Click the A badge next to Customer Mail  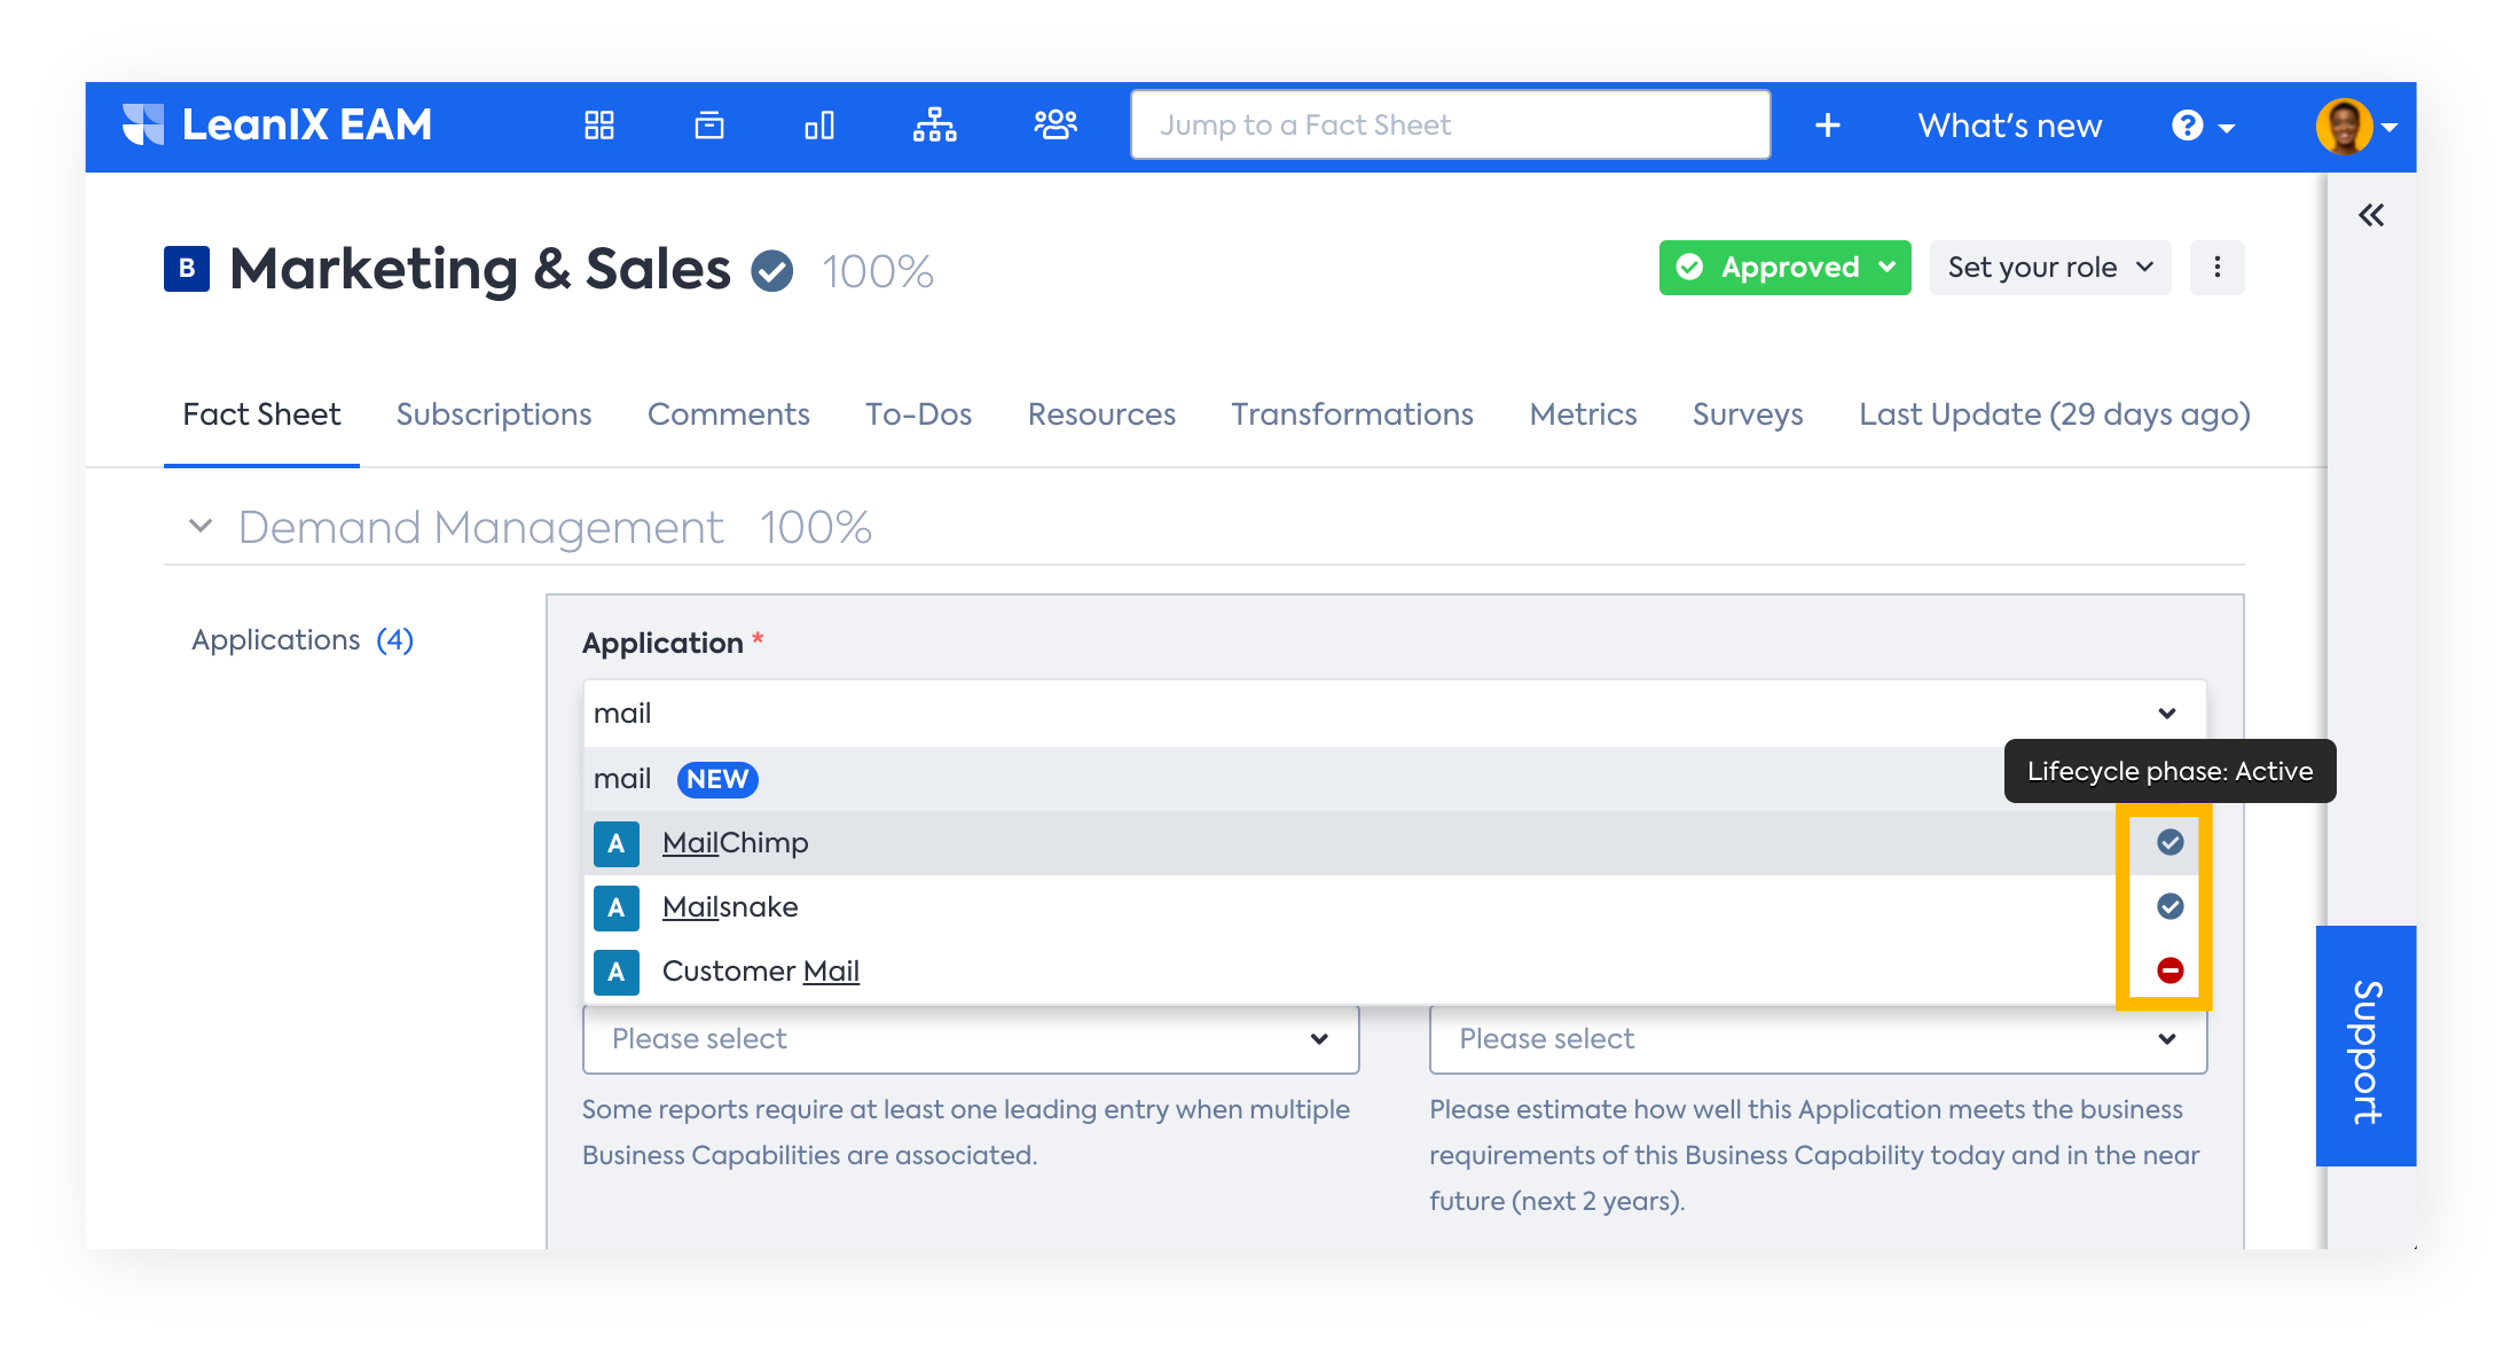coord(616,971)
